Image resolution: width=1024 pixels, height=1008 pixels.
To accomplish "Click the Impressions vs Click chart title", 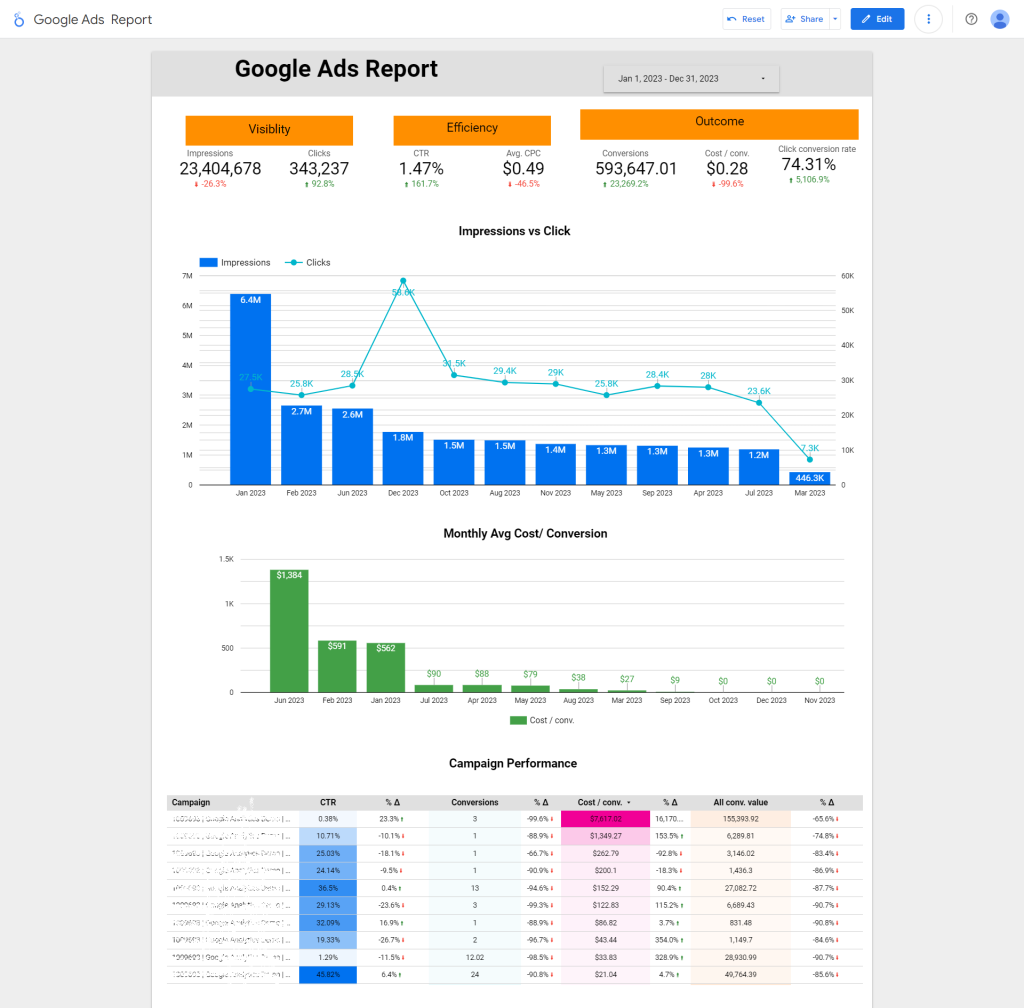I will click(x=514, y=231).
